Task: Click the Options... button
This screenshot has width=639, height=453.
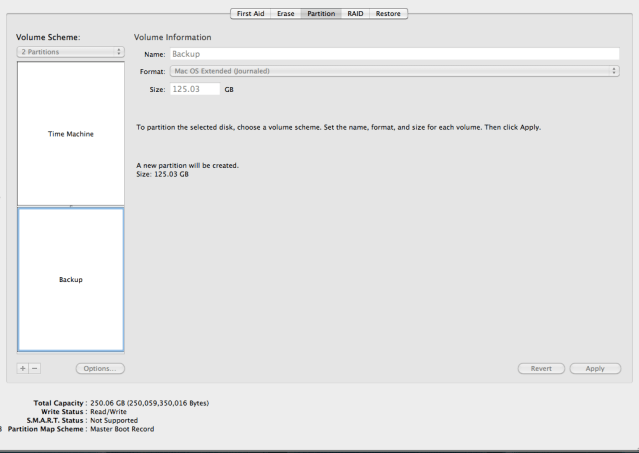Action: click(x=99, y=368)
